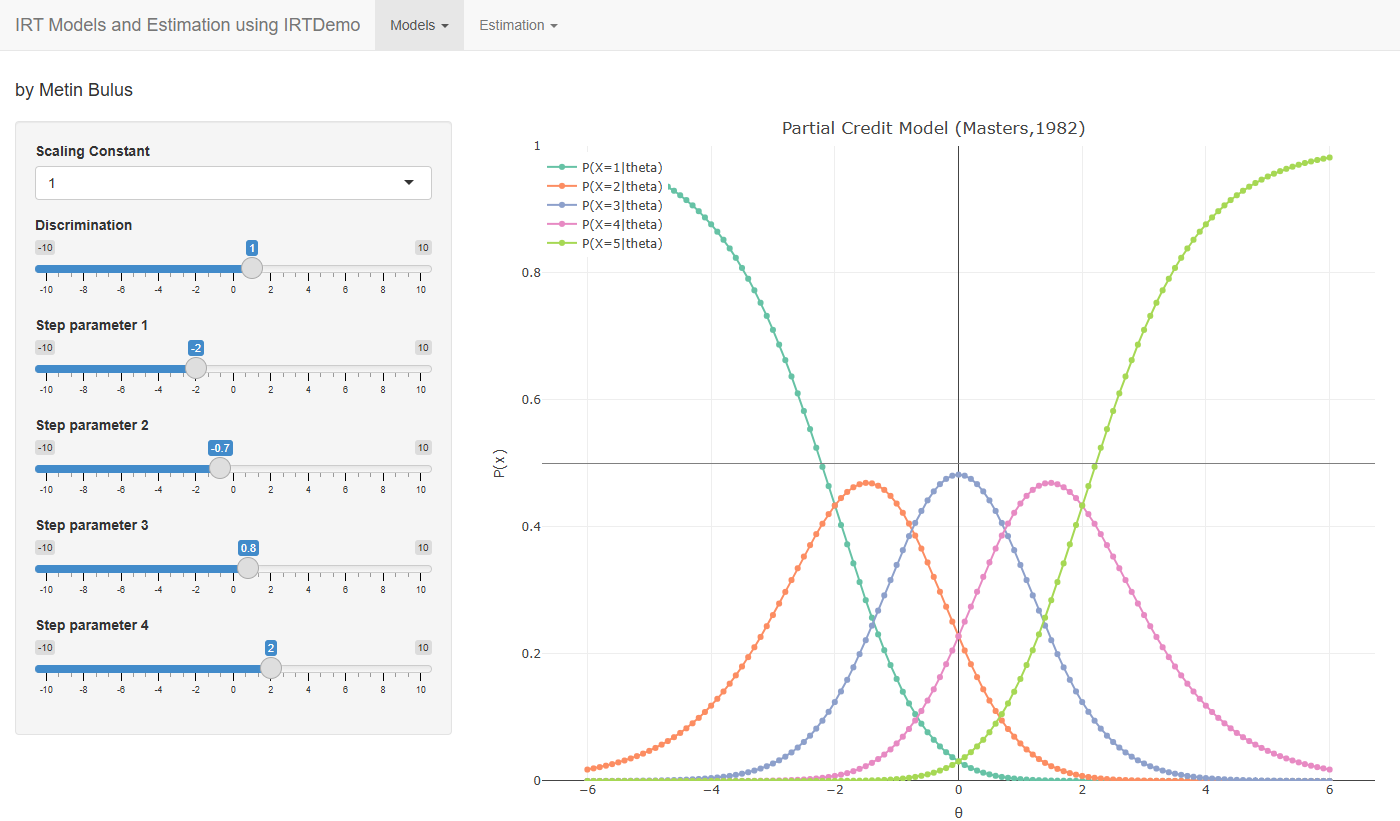Click the peak of the orange P(X=2) curve
1400x821 pixels.
pyautogui.click(x=866, y=482)
